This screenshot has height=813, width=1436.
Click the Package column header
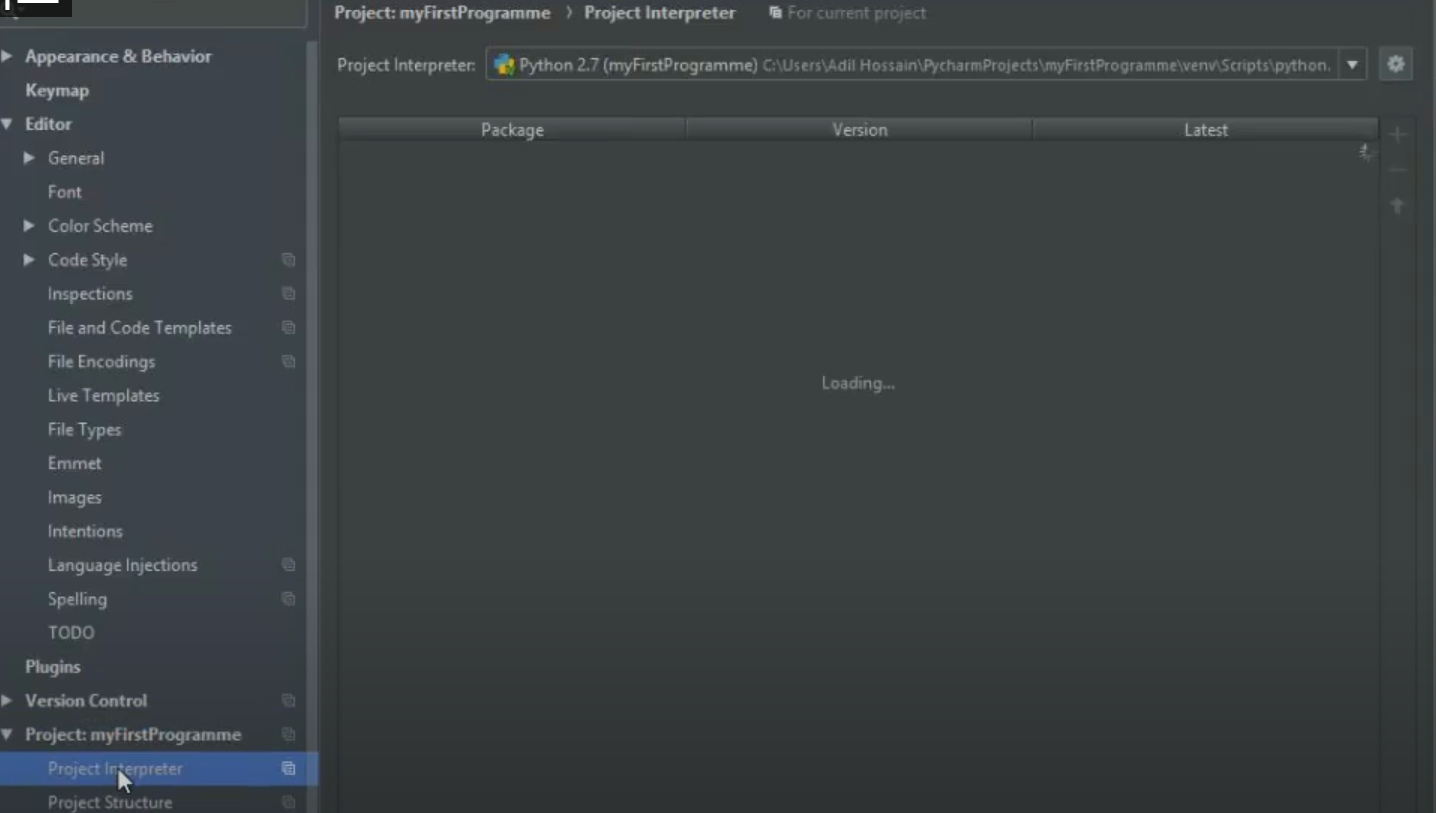pos(512,130)
